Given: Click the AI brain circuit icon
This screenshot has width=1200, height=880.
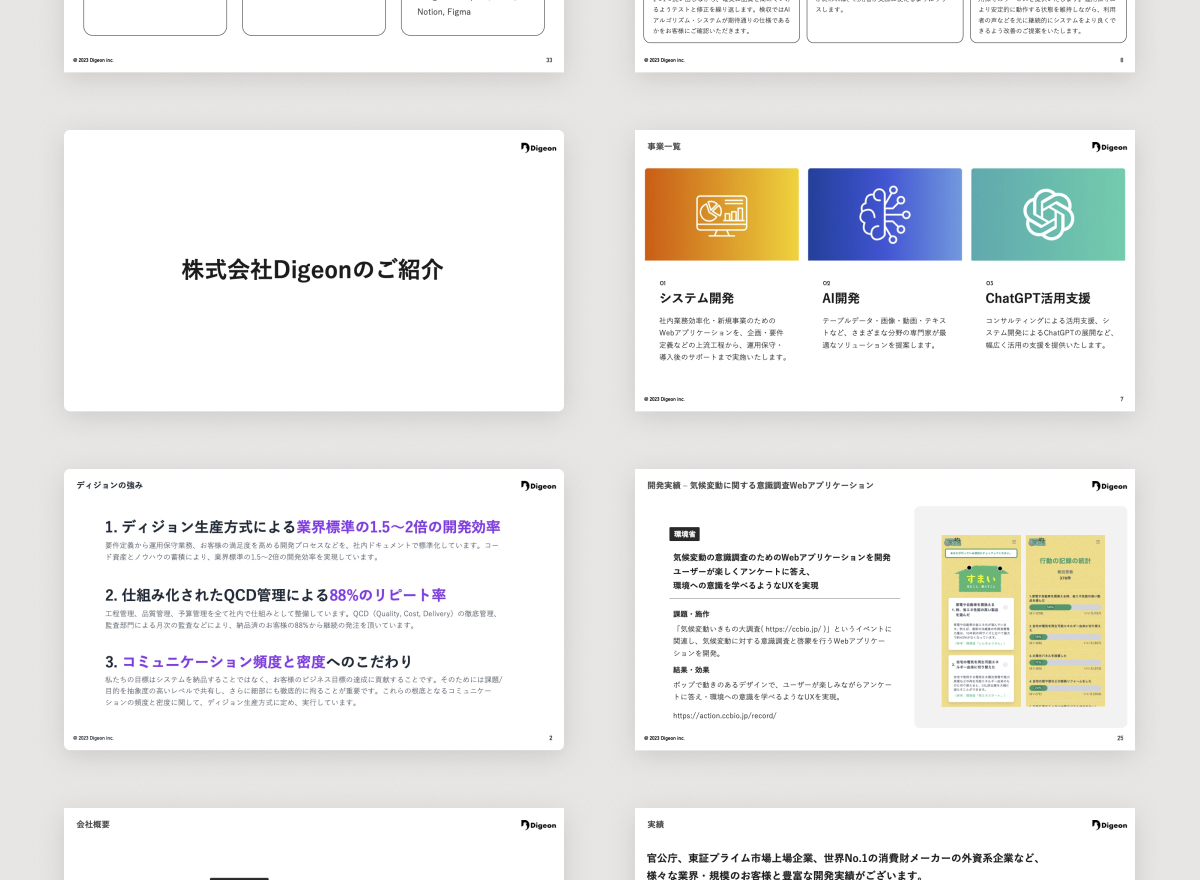Looking at the screenshot, I should 884,214.
